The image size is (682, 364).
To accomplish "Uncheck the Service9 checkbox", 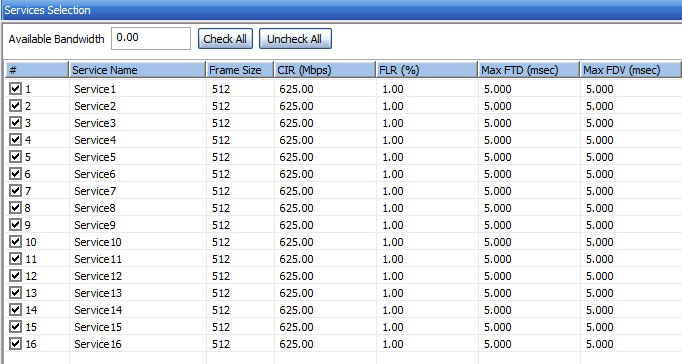I will [15, 224].
